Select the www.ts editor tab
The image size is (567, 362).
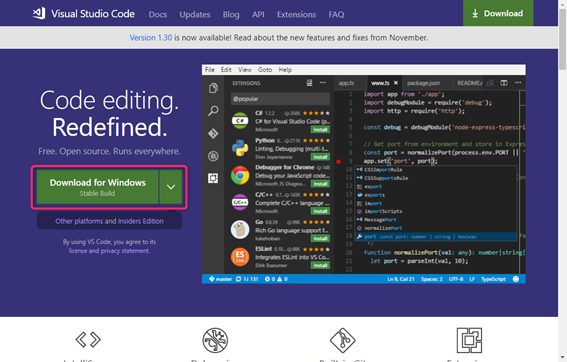pos(380,83)
